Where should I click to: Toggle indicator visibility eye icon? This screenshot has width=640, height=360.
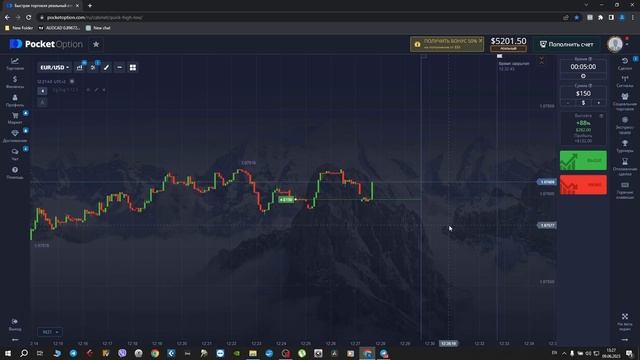click(x=88, y=90)
